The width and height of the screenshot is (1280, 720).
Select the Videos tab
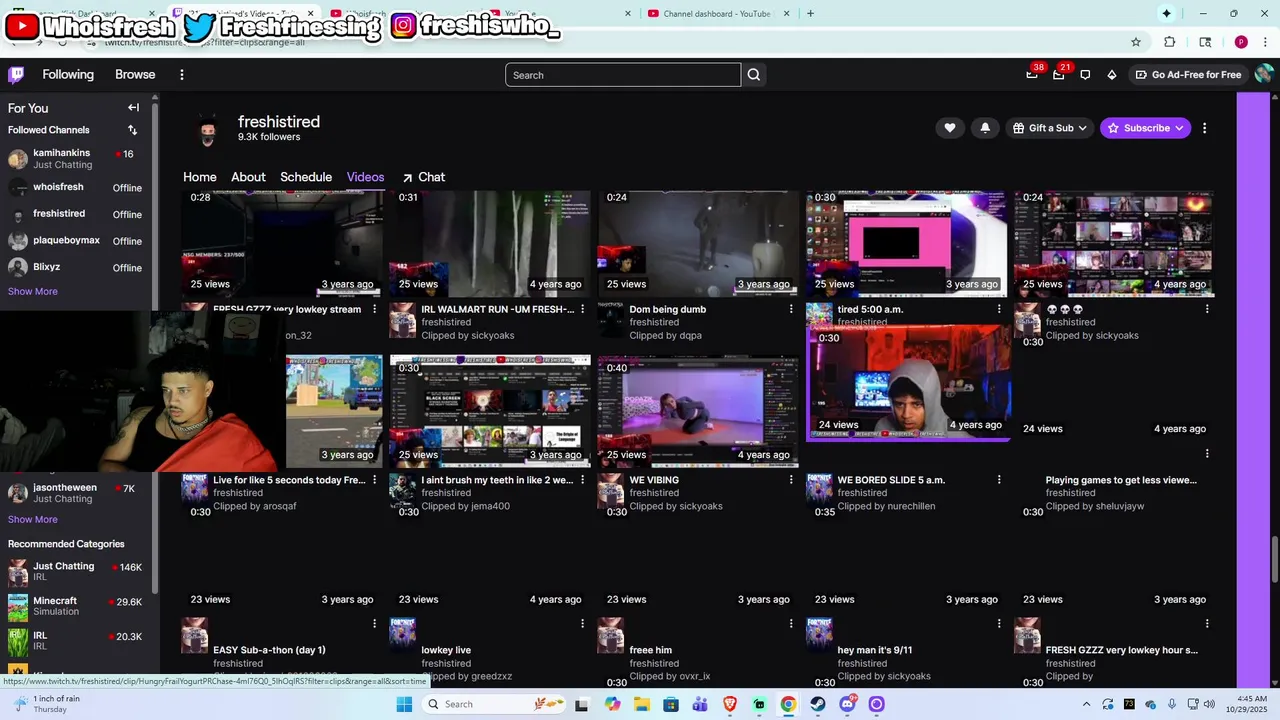365,177
